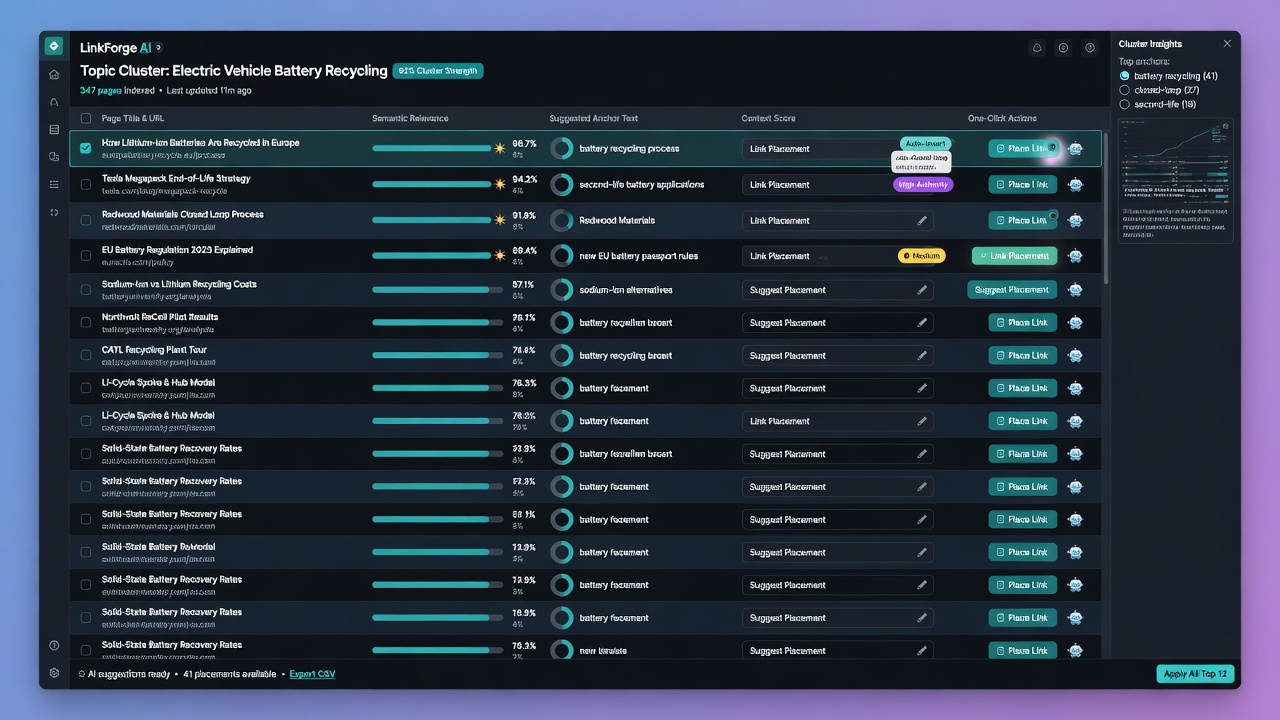The height and width of the screenshot is (720, 1280).
Task: Edit context with pencil in Northvolt row
Action: coord(922,323)
